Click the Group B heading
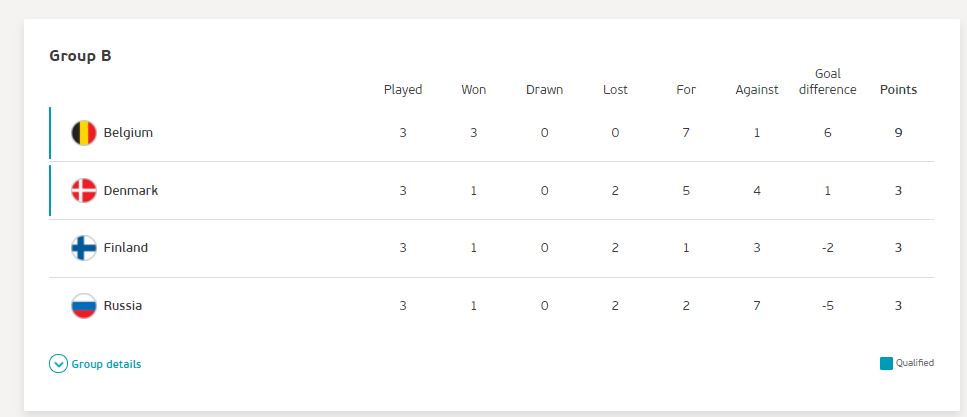Image resolution: width=967 pixels, height=417 pixels. click(x=80, y=56)
